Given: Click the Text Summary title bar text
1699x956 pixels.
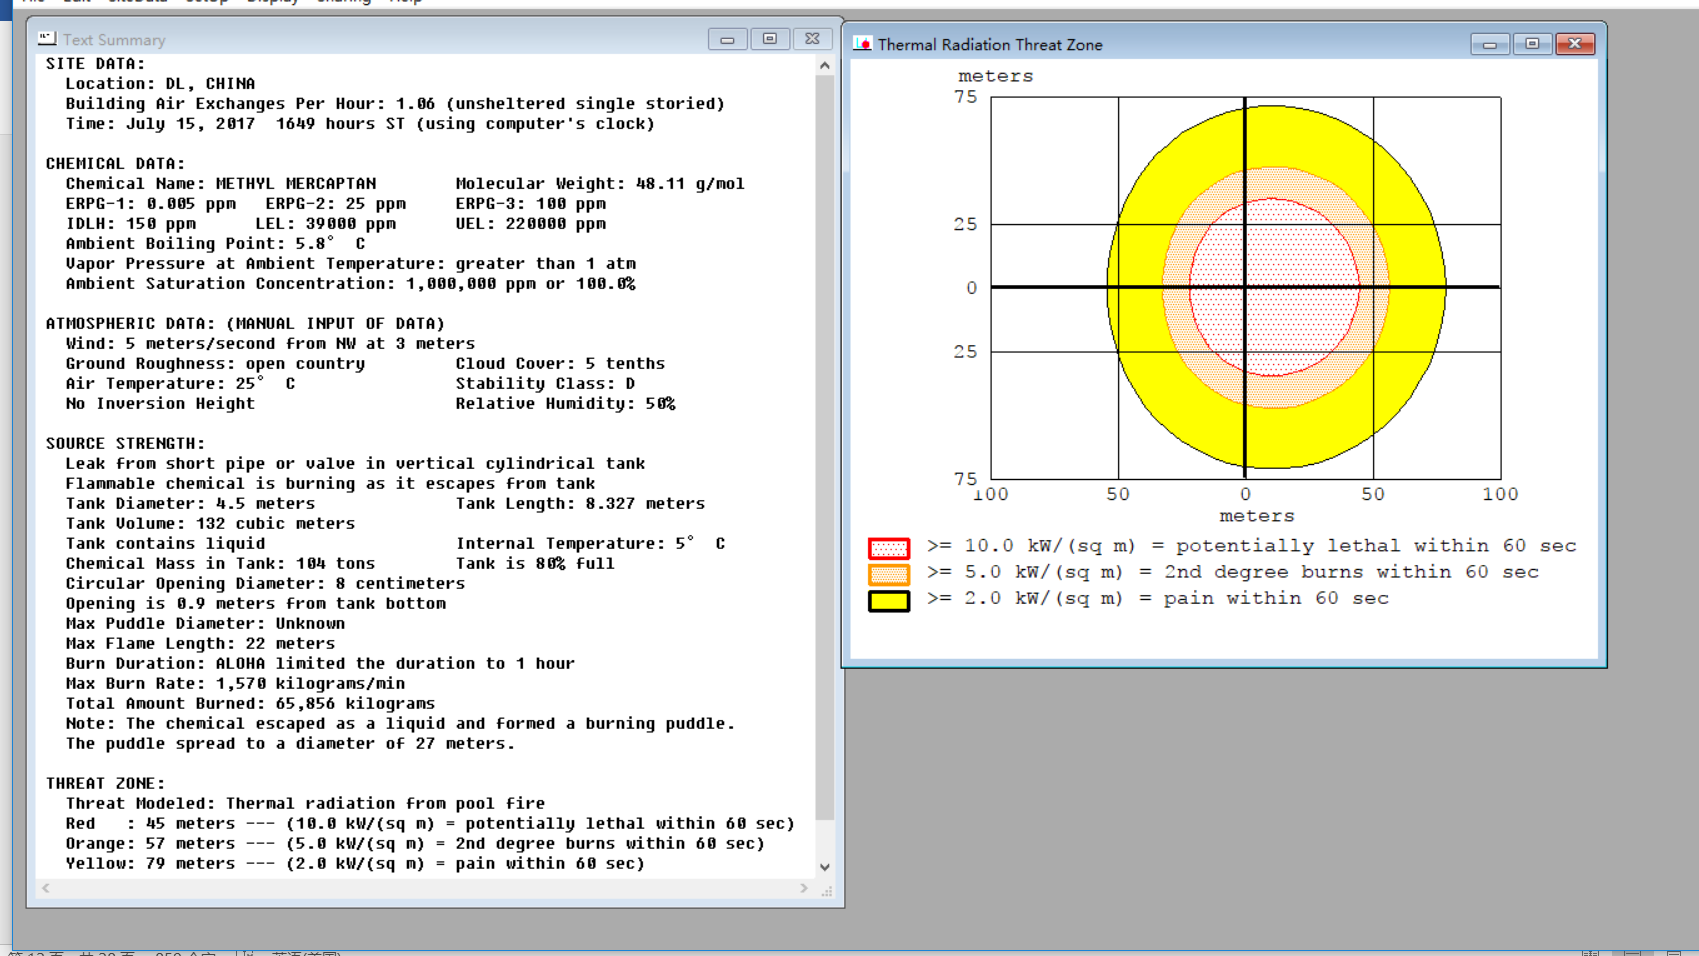Looking at the screenshot, I should coord(114,40).
